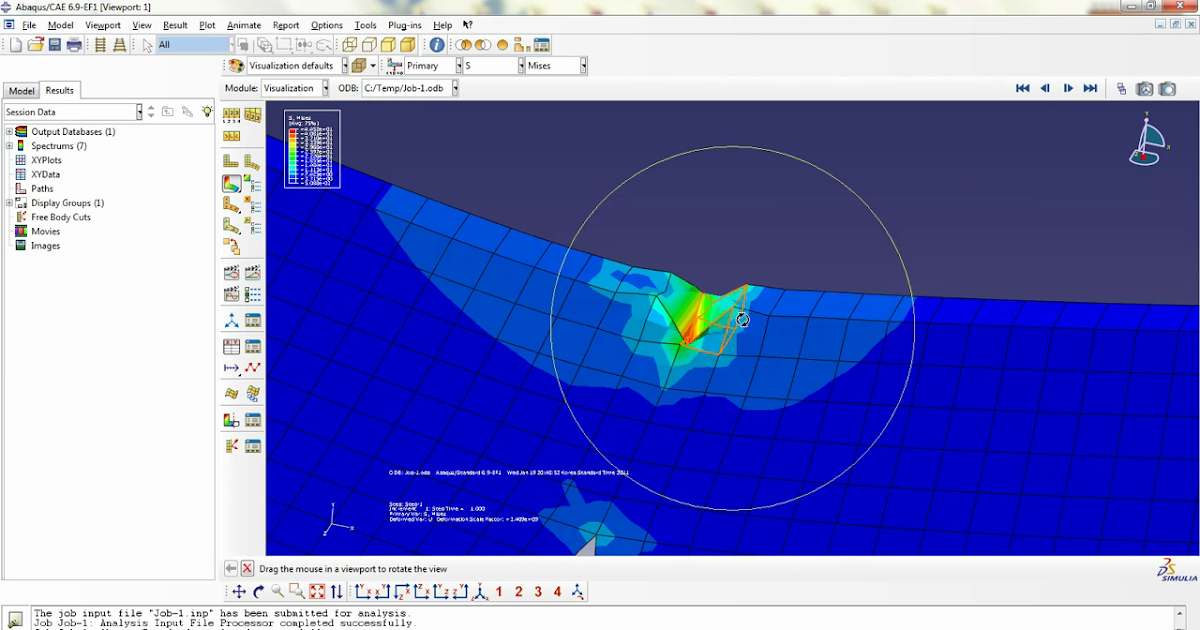Select XYPlots in the results tree
The image size is (1200, 630).
coord(46,160)
